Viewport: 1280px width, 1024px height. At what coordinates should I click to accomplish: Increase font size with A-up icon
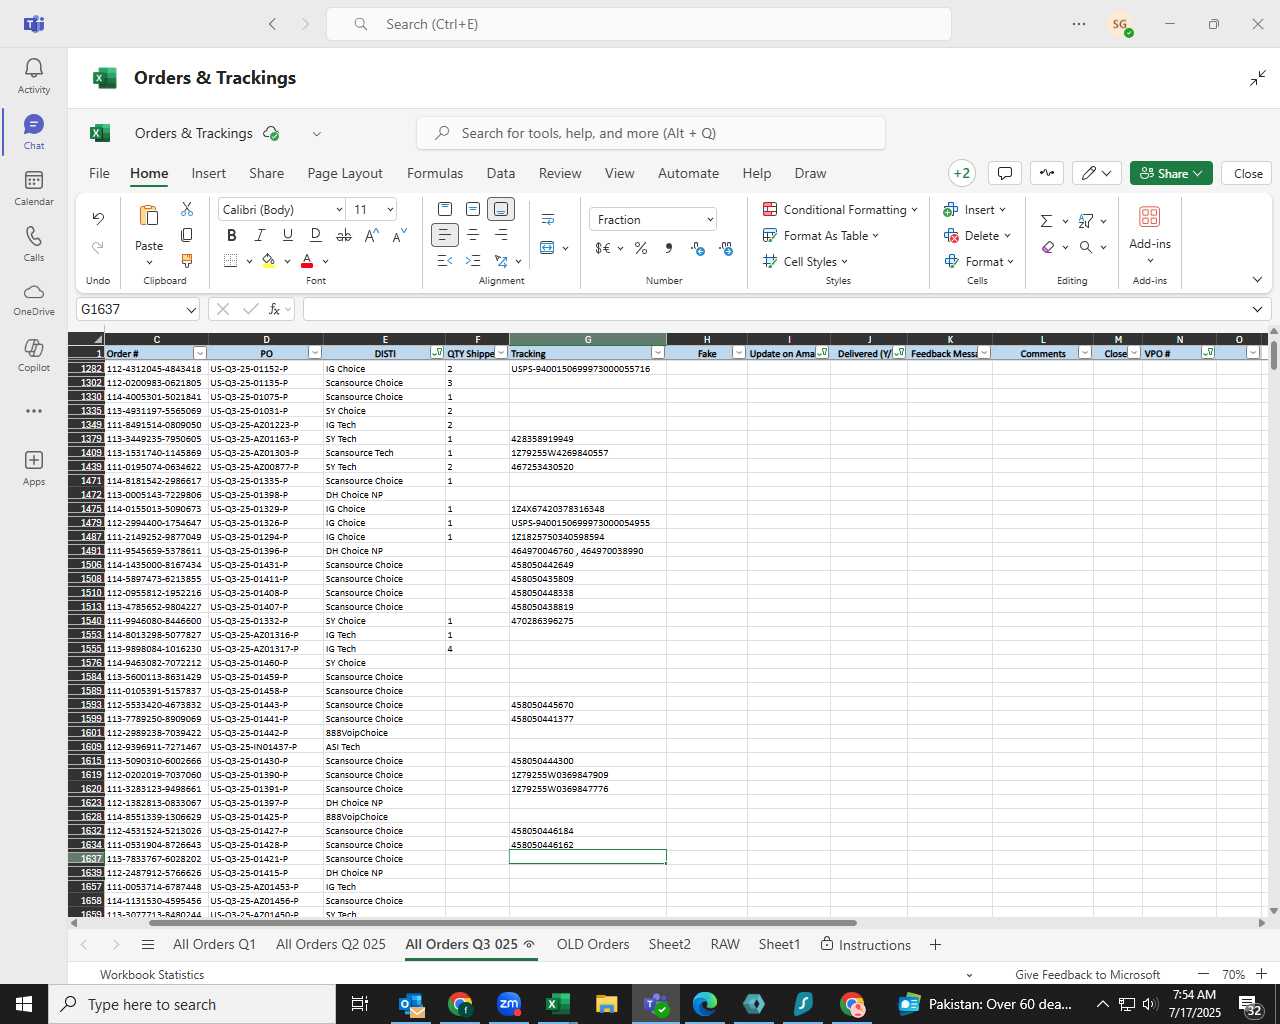[372, 235]
